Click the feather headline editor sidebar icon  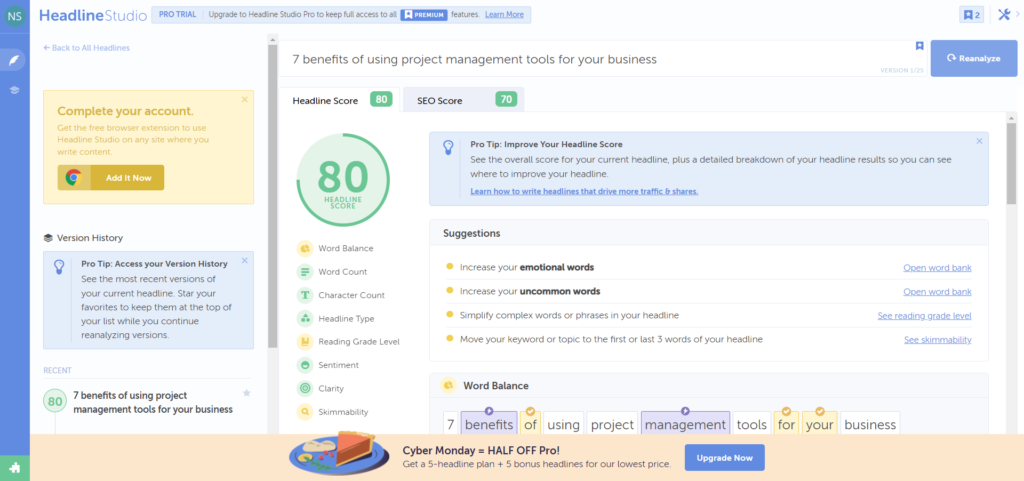click(x=14, y=60)
